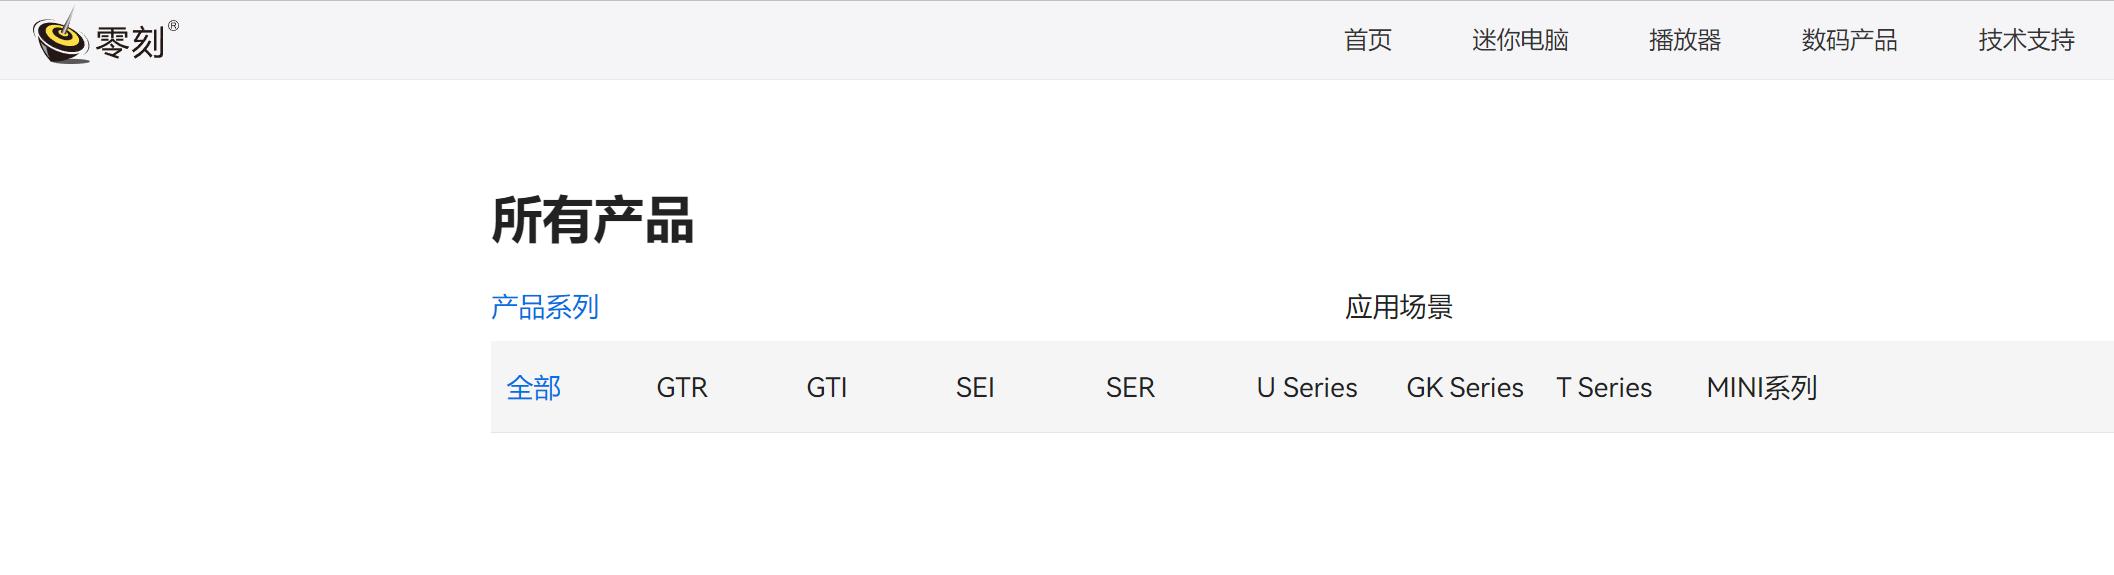
Task: Switch to the 应用场景 tab
Action: [x=1398, y=307]
